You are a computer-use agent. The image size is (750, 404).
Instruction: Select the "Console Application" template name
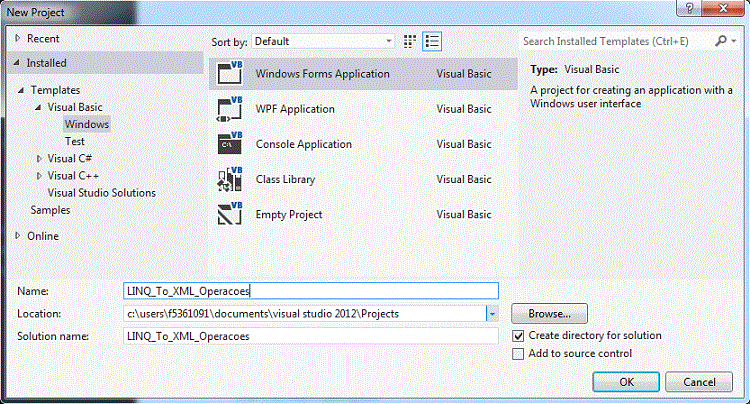pos(304,144)
